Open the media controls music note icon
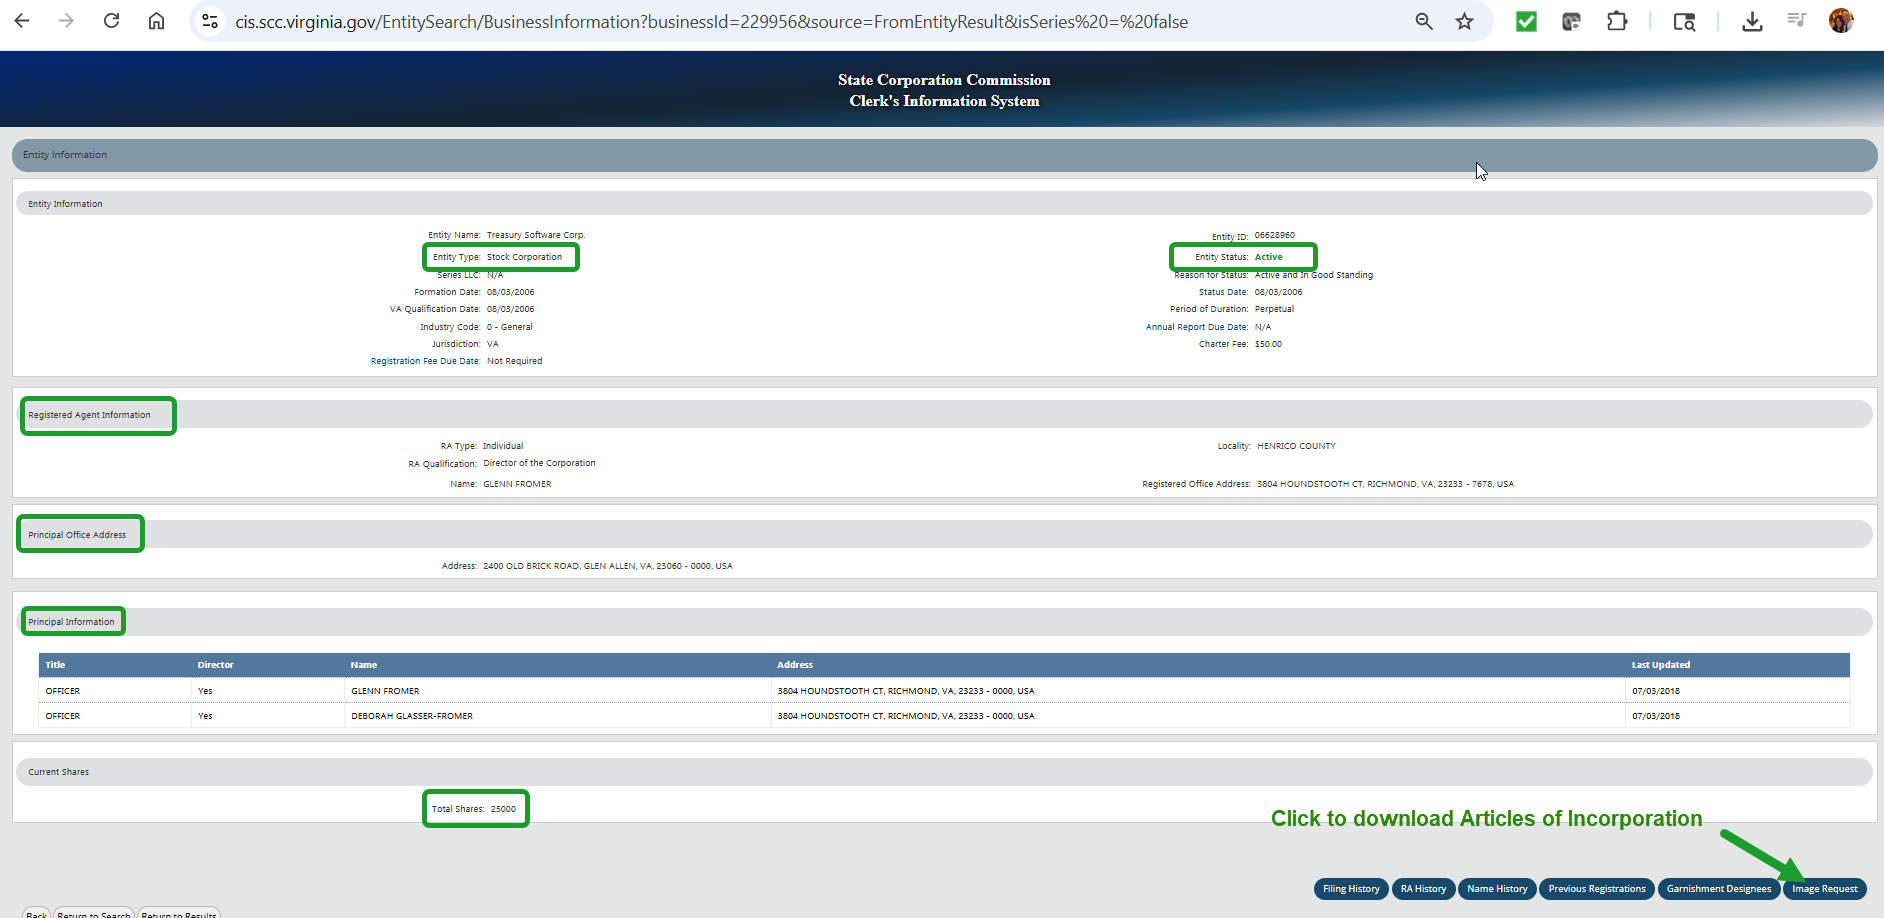 tap(1796, 21)
